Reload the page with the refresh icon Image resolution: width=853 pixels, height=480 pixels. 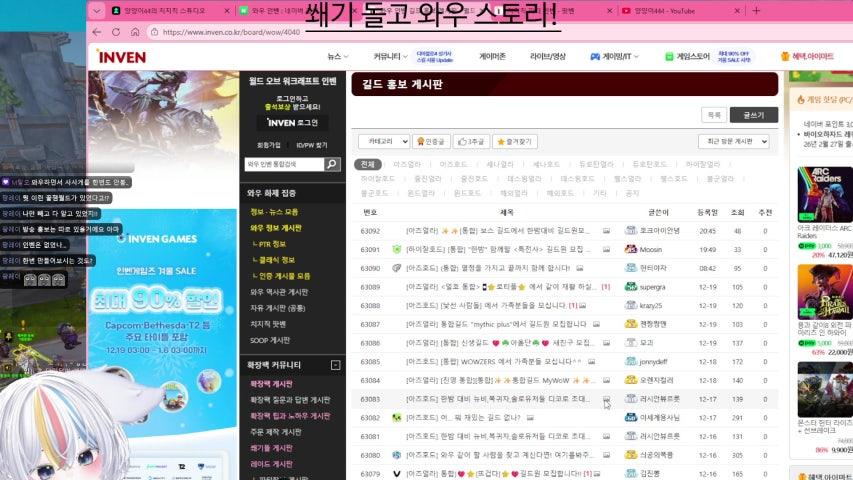[x=116, y=32]
